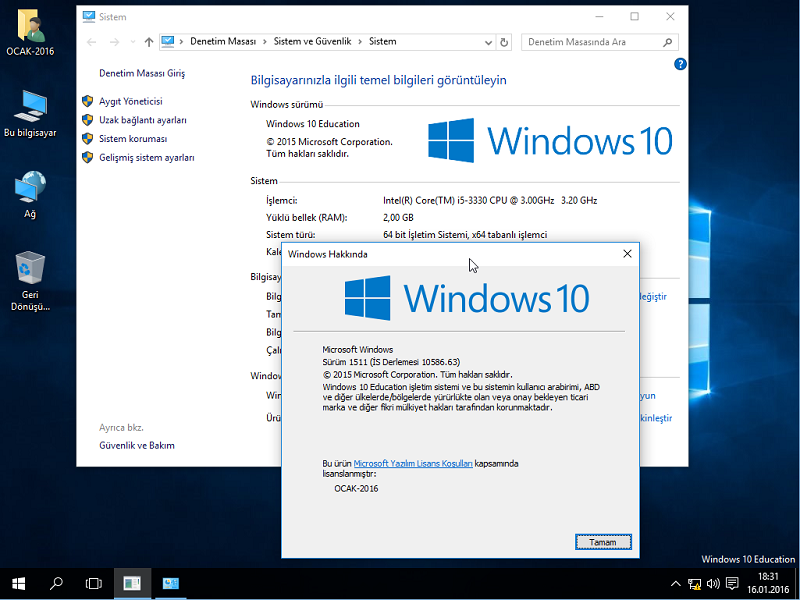Open the network status tray icon
This screenshot has height=600, width=800.
coord(694,584)
